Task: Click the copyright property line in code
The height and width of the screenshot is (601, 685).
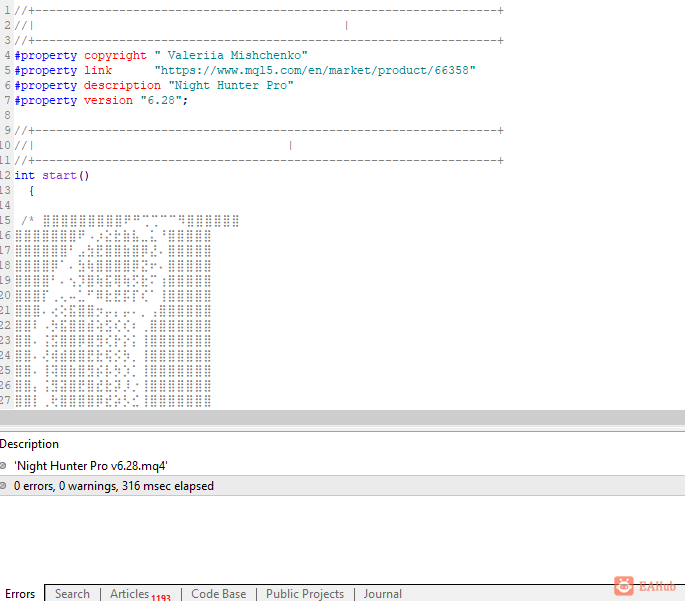Action: [161, 55]
